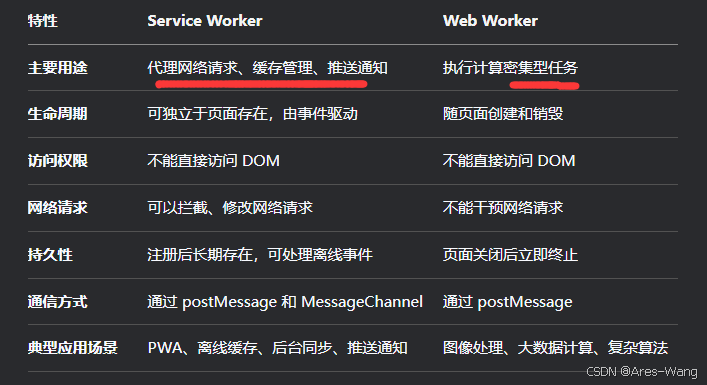Viewport: 707px width, 385px height.
Task: Click '图像处理、大数据计算、复杂算法' cell
Action: point(555,348)
